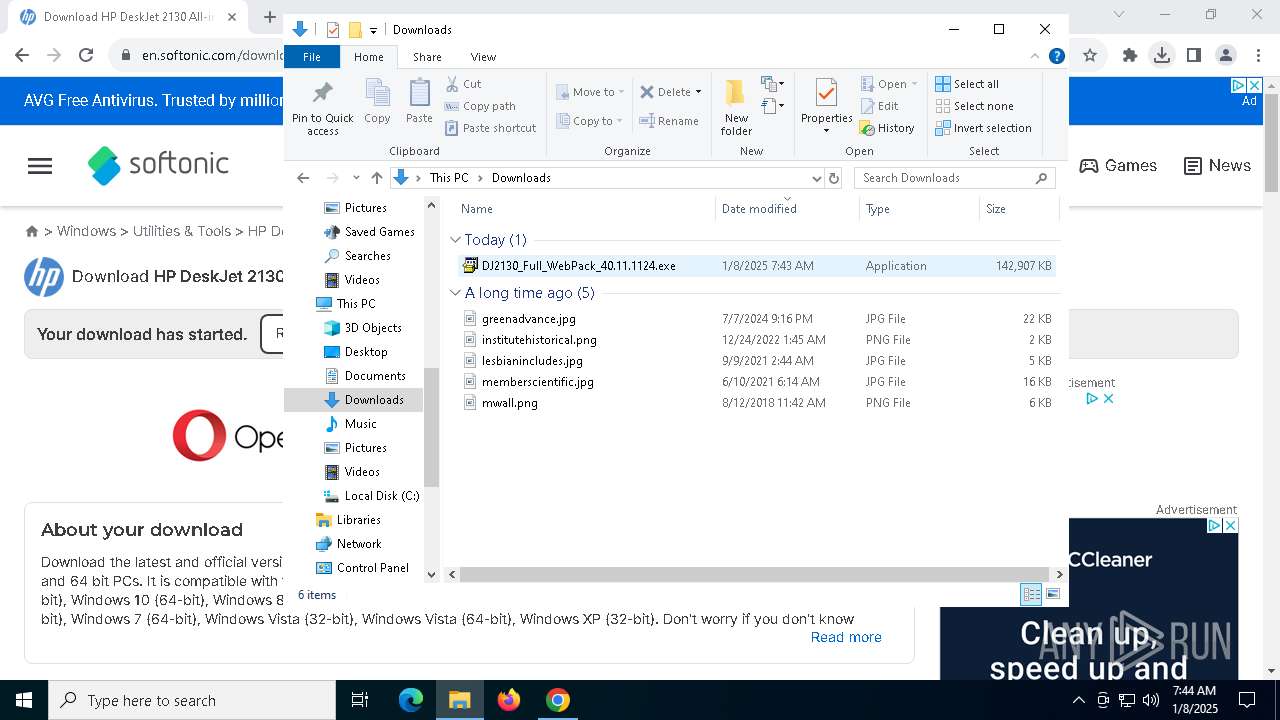This screenshot has height=720, width=1280.
Task: Select memberscientific.jpg file
Action: (756, 382)
